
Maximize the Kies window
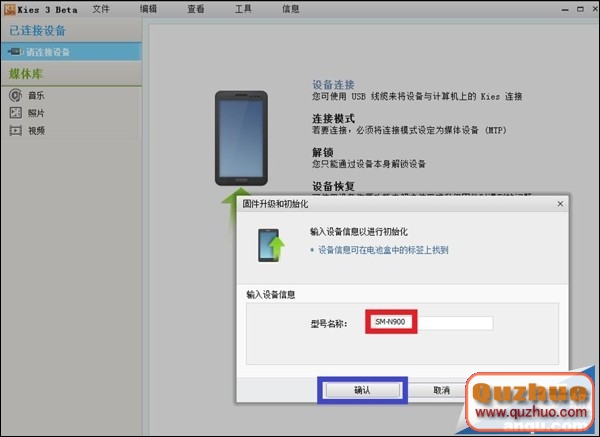coord(580,9)
